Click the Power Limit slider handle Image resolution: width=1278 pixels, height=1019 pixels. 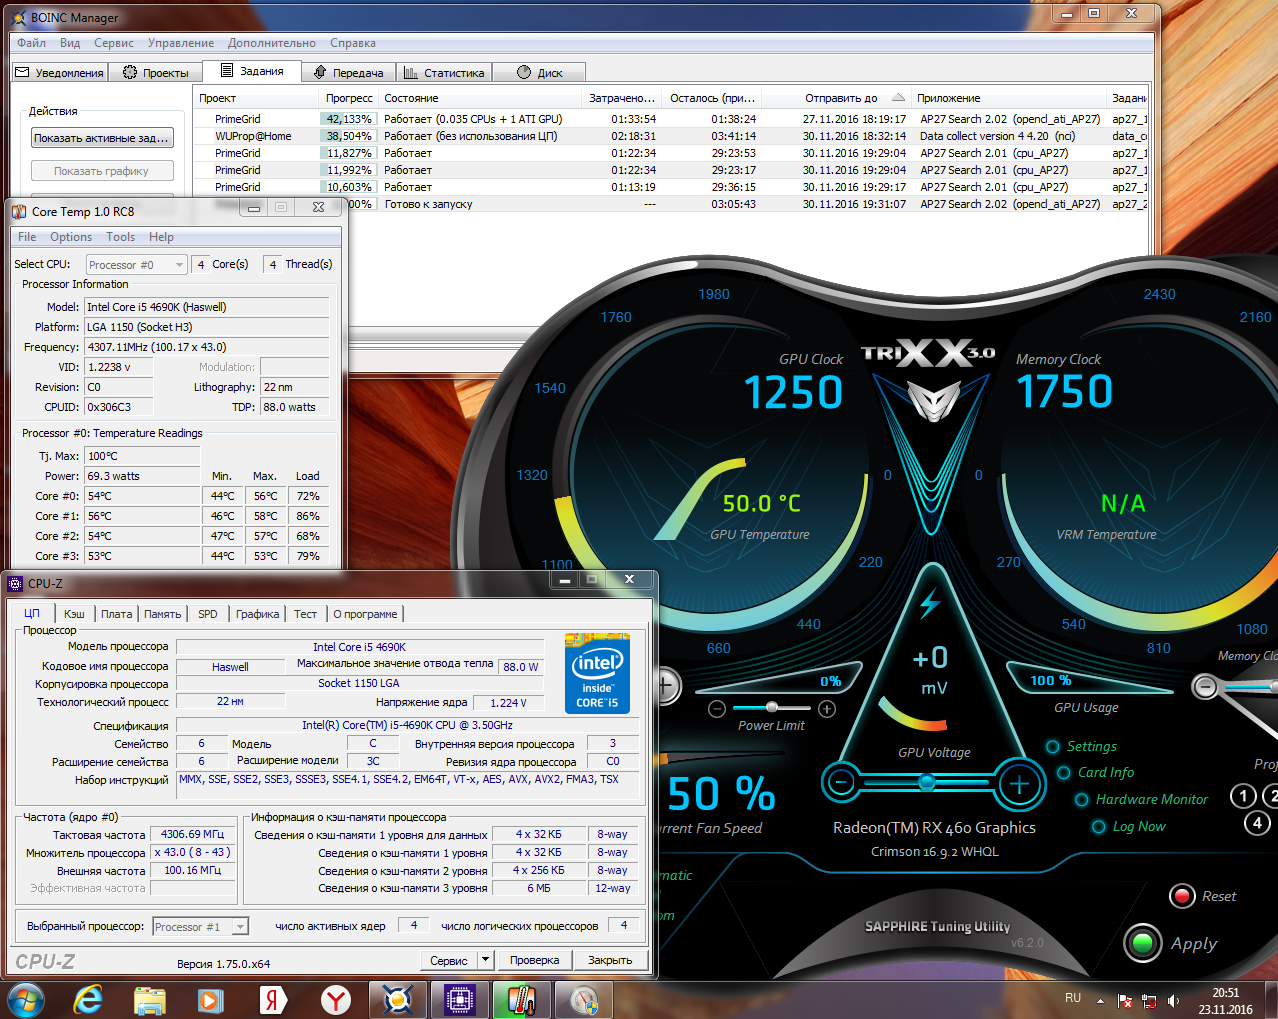[771, 708]
